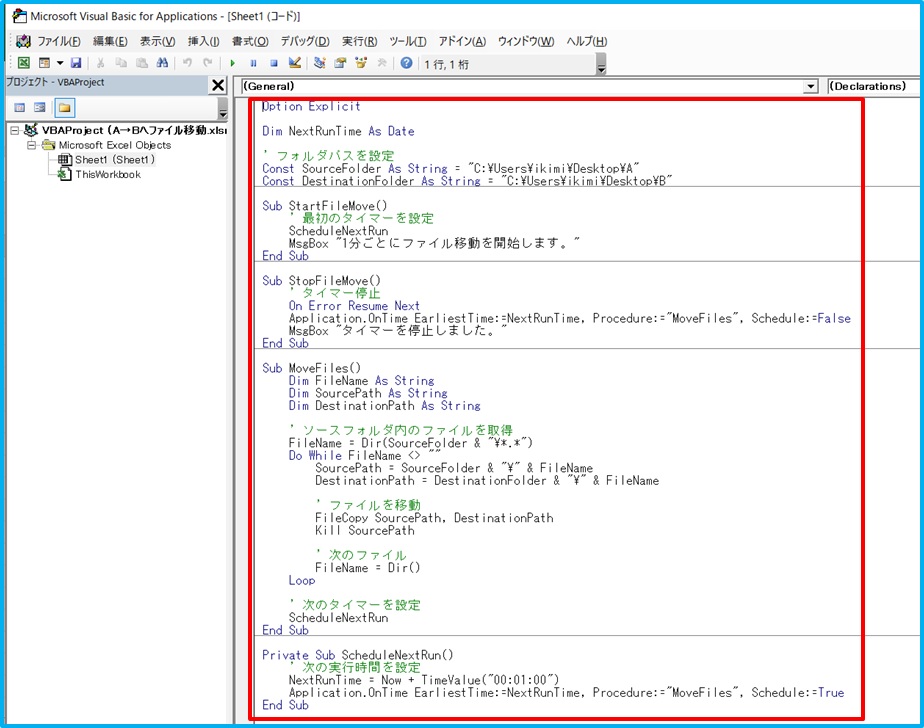Click the 'FileCopy SourcePath, DestinationPath' line
This screenshot has width=924, height=728.
[434, 518]
